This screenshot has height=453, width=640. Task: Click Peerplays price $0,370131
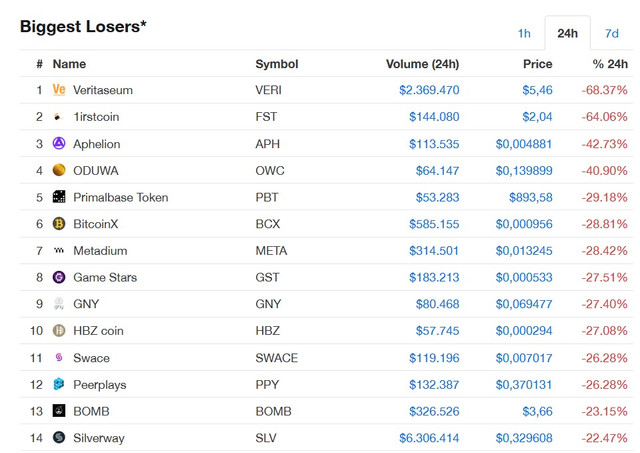pyautogui.click(x=524, y=385)
